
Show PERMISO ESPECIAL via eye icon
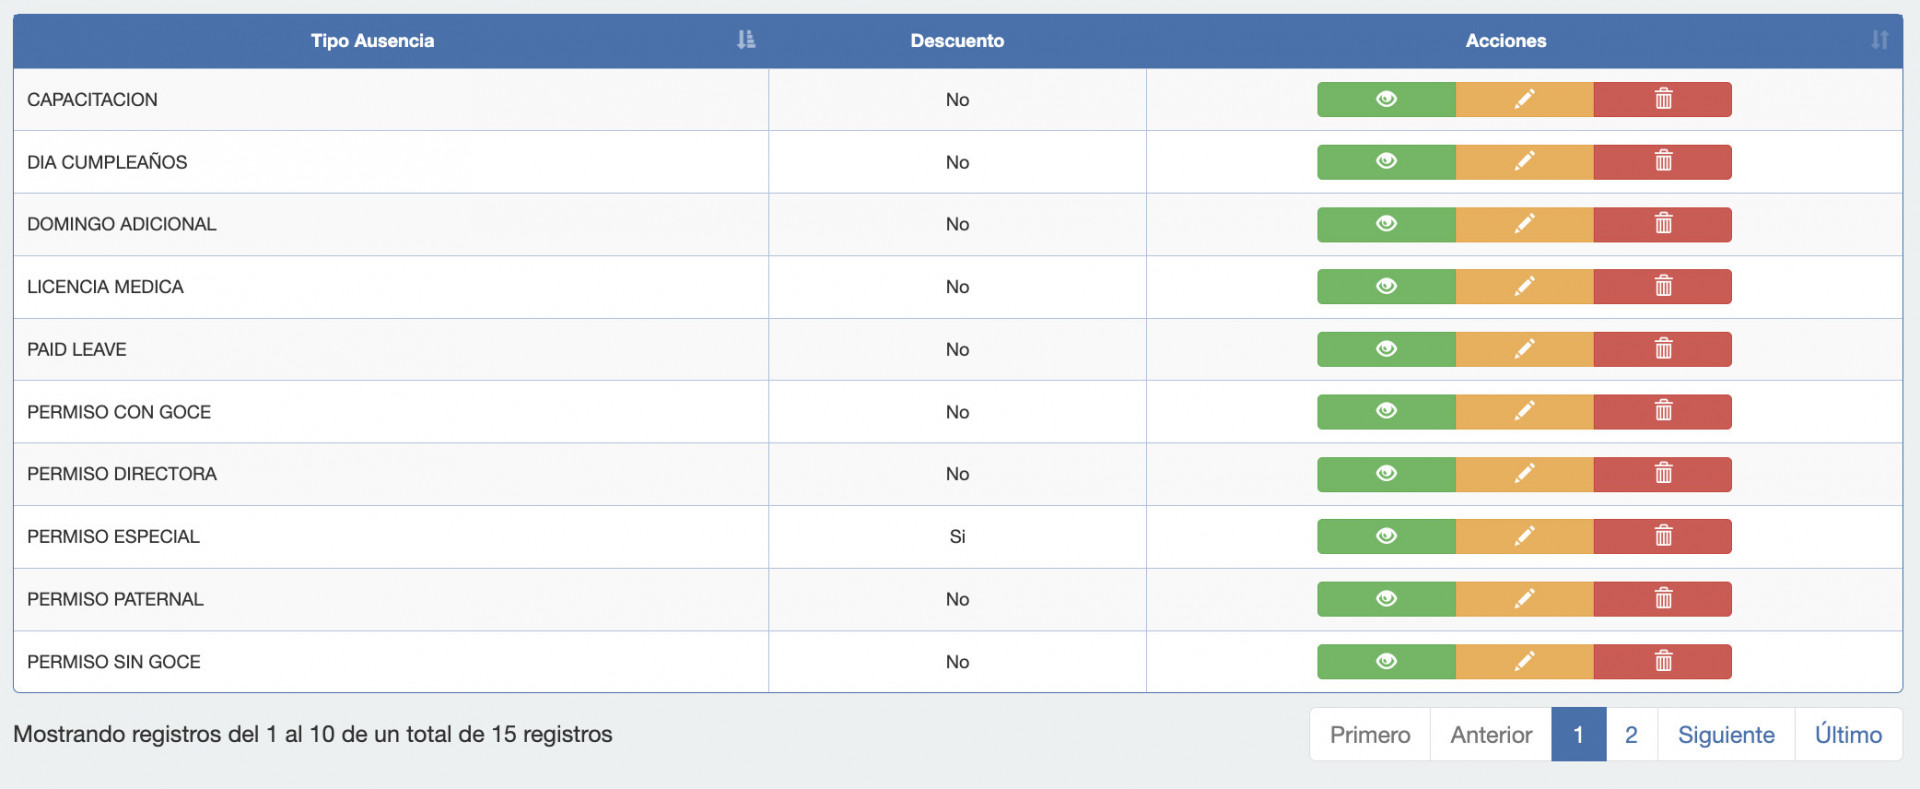(1386, 537)
